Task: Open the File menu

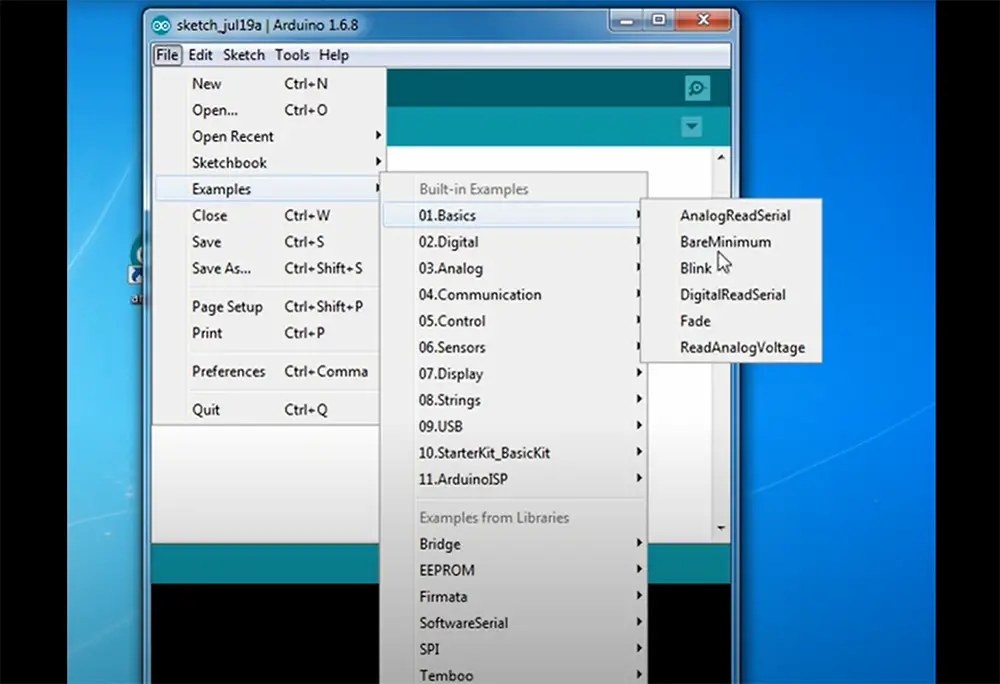Action: (167, 55)
